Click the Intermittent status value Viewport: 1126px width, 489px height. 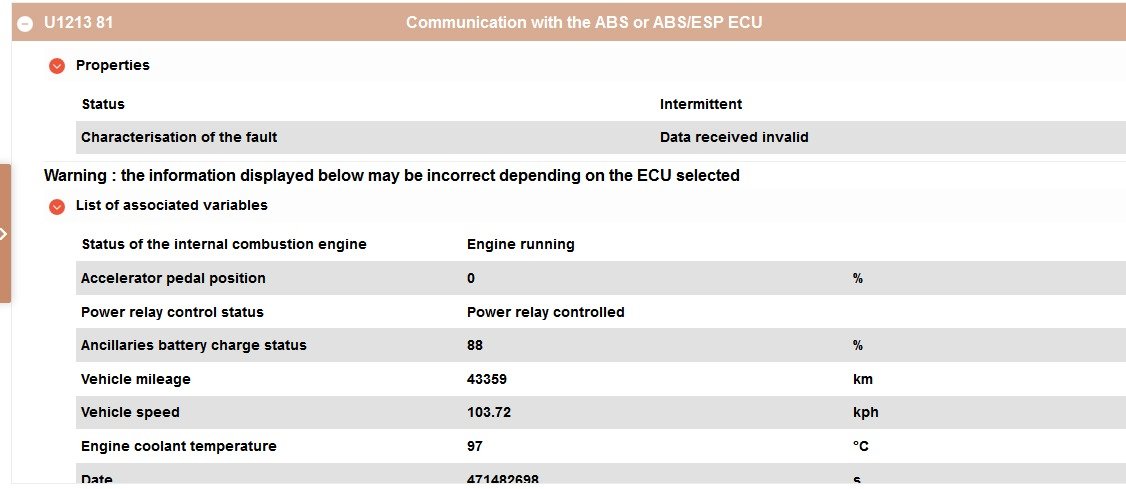tap(701, 104)
